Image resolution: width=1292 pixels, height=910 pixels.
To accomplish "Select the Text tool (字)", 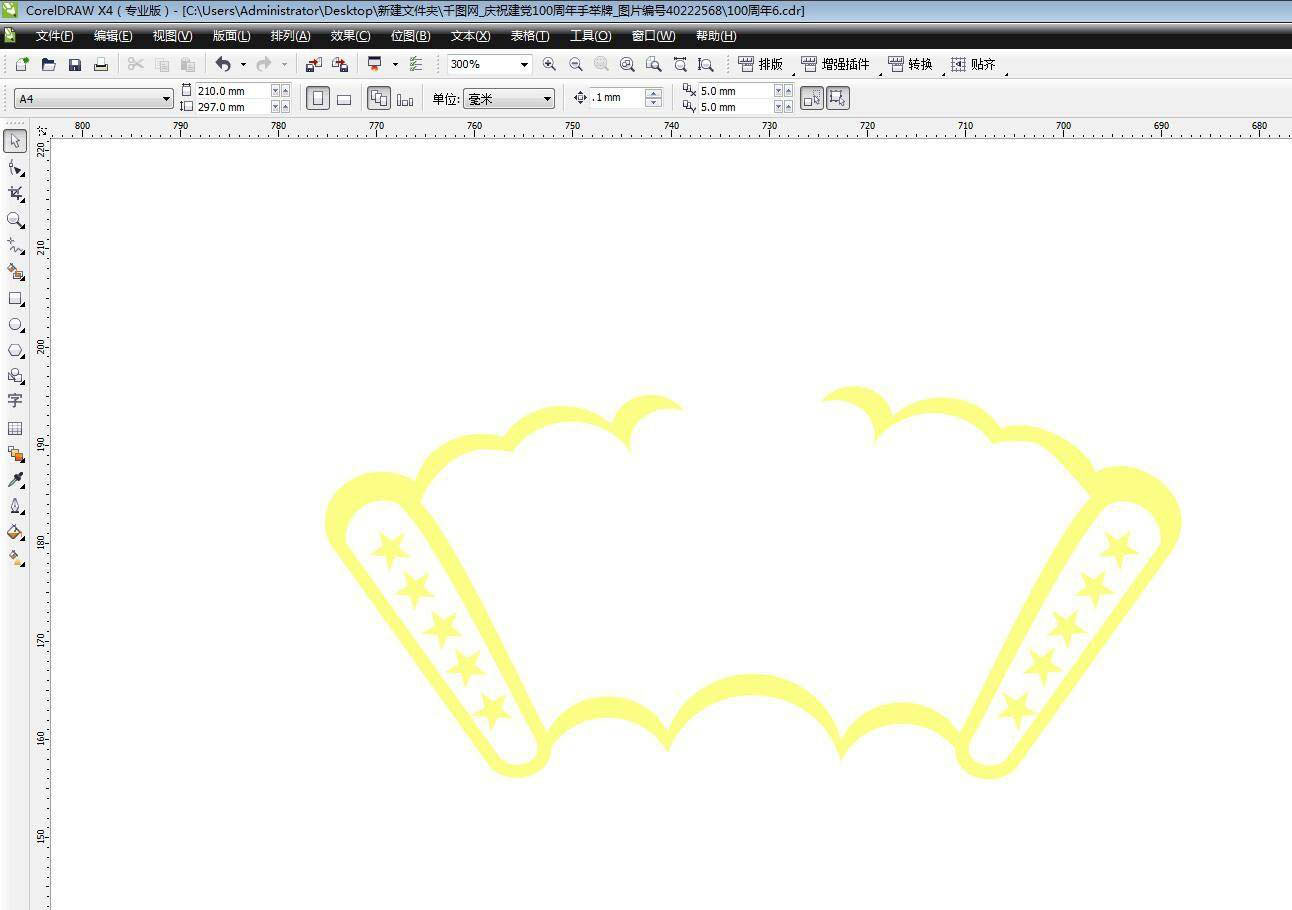I will [x=15, y=401].
